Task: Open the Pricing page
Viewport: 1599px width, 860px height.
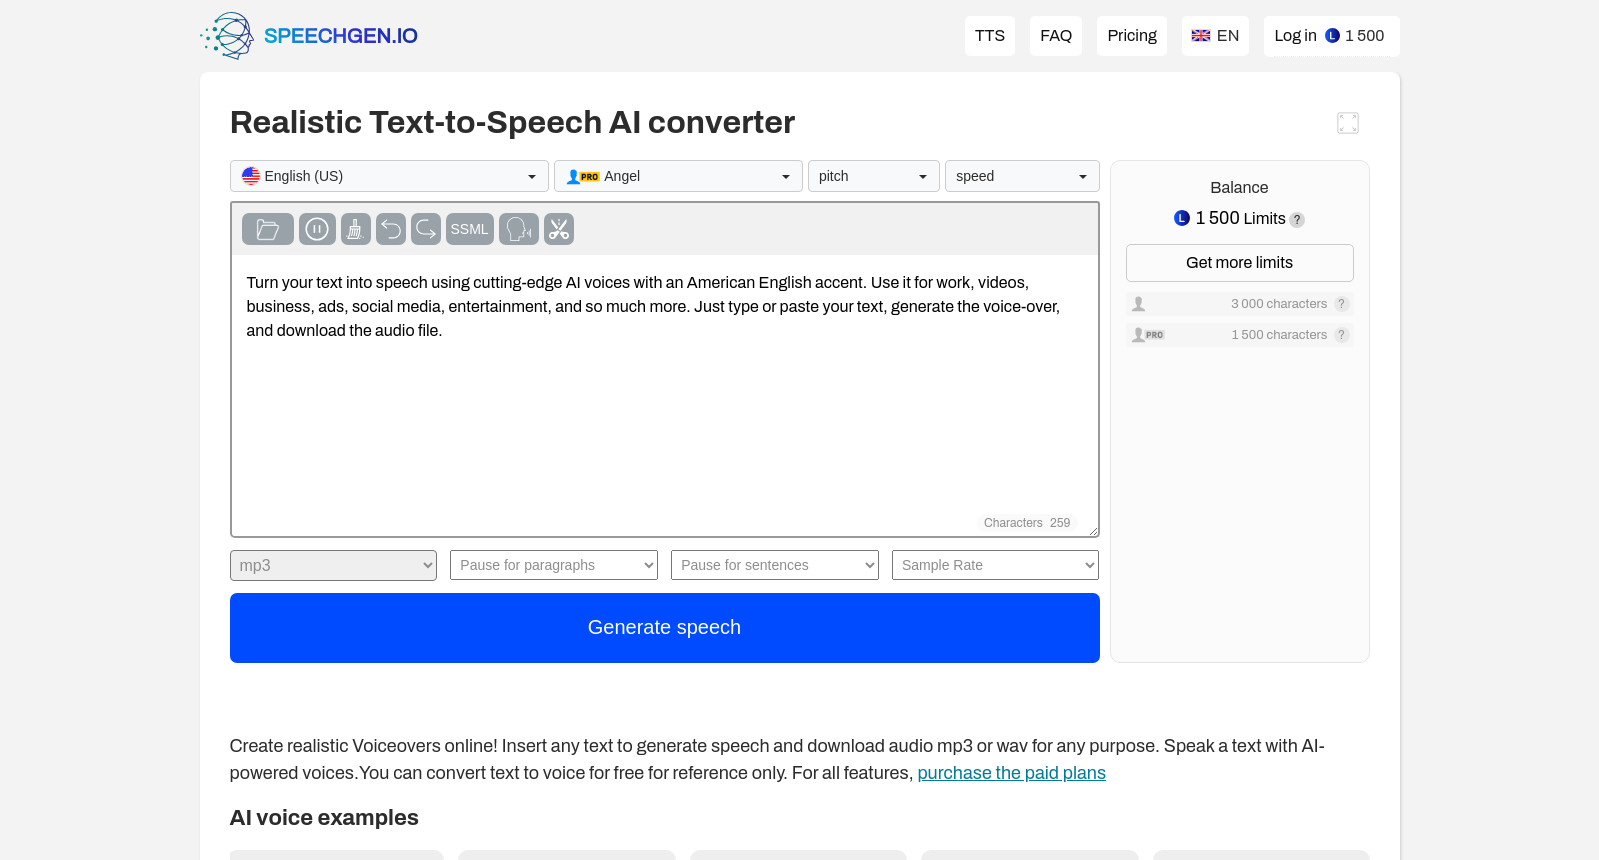Action: click(x=1132, y=36)
